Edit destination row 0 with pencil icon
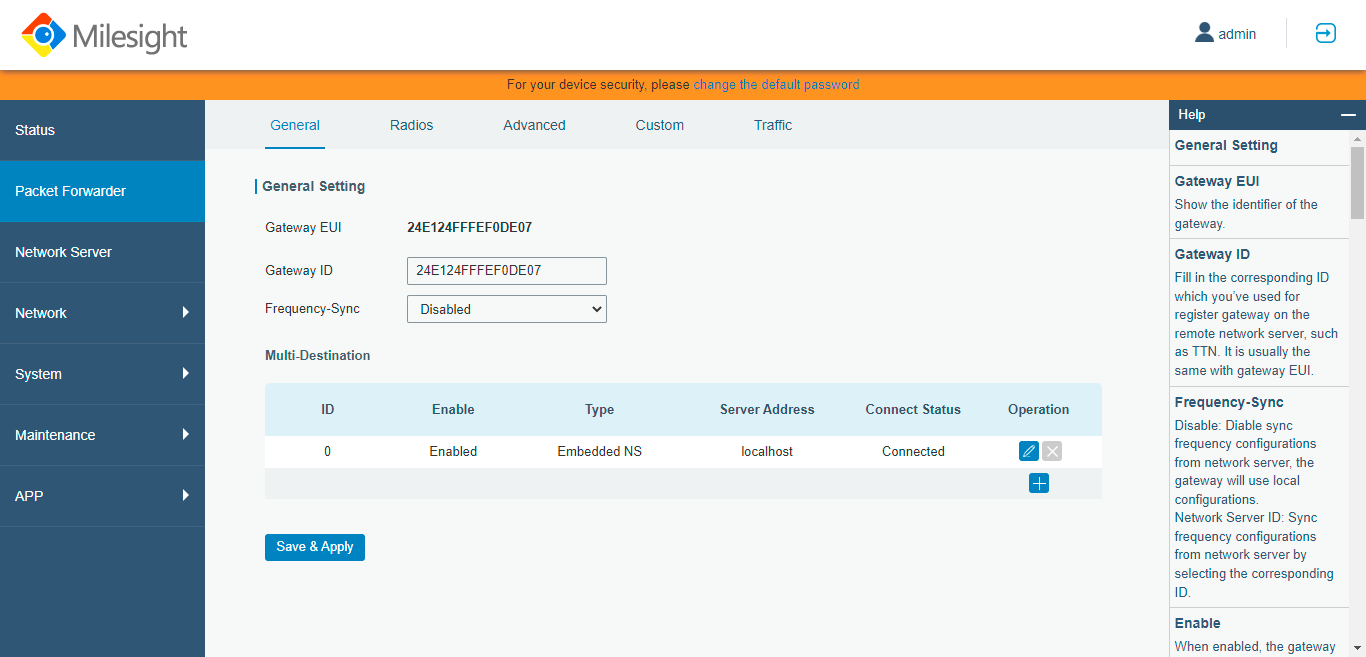 coord(1029,451)
